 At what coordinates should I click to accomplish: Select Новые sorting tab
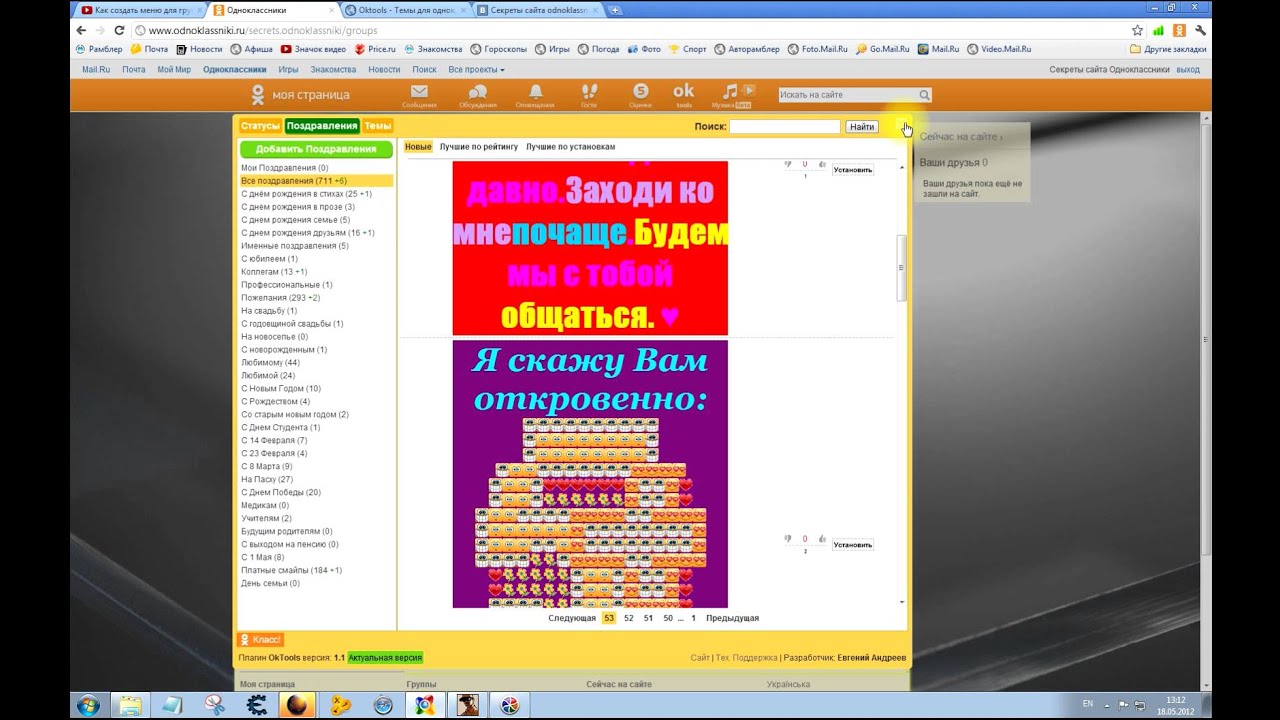418,147
